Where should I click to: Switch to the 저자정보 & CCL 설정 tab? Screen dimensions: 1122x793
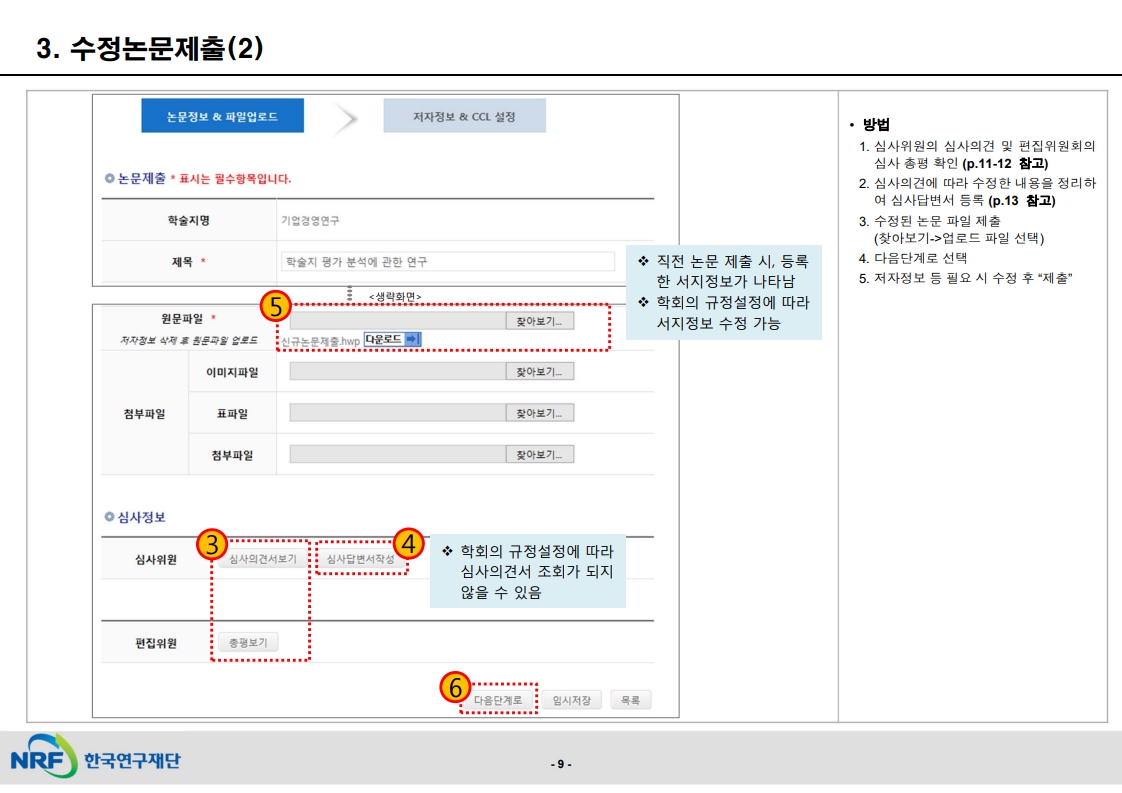464,116
